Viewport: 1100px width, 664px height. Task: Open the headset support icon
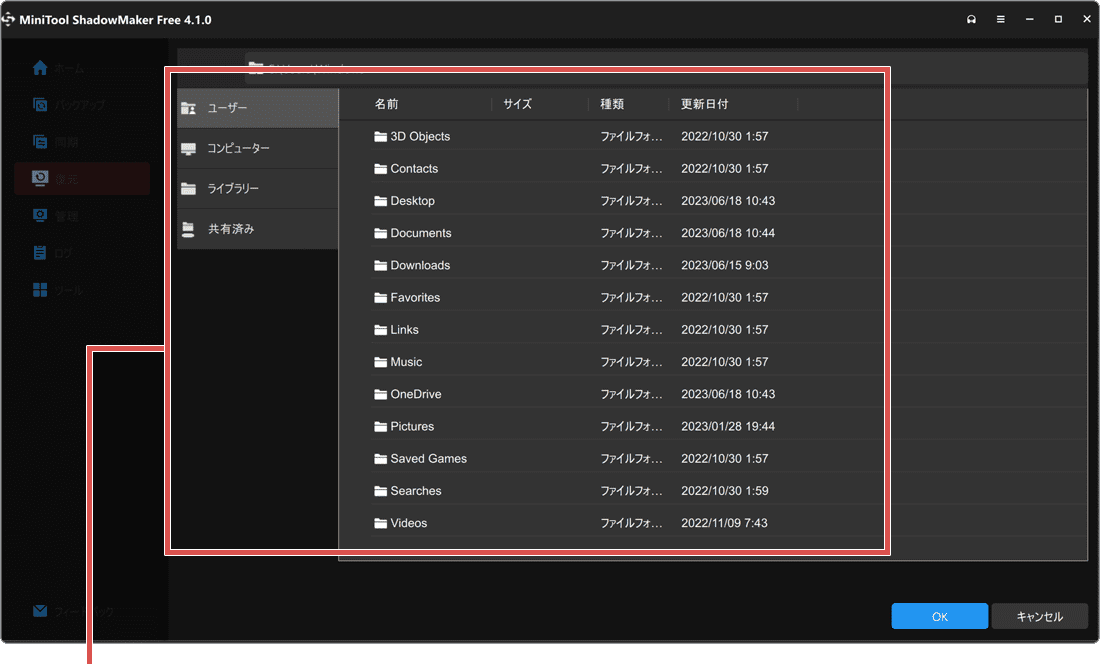coord(971,18)
